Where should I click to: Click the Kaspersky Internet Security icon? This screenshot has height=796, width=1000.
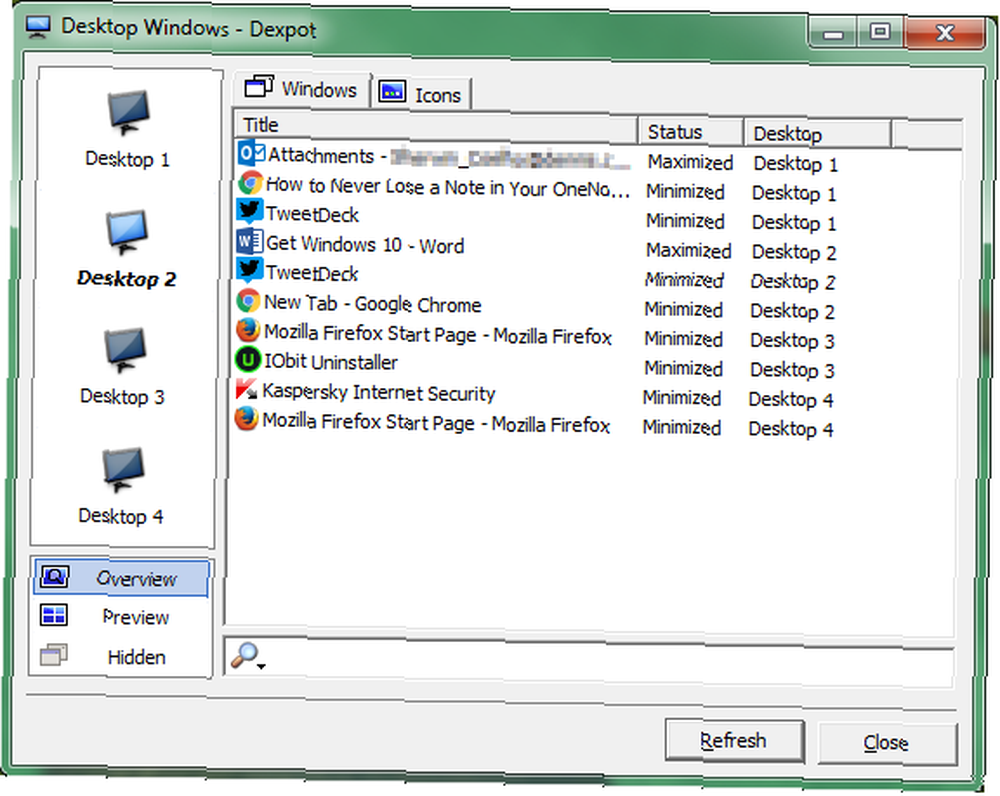click(x=246, y=389)
